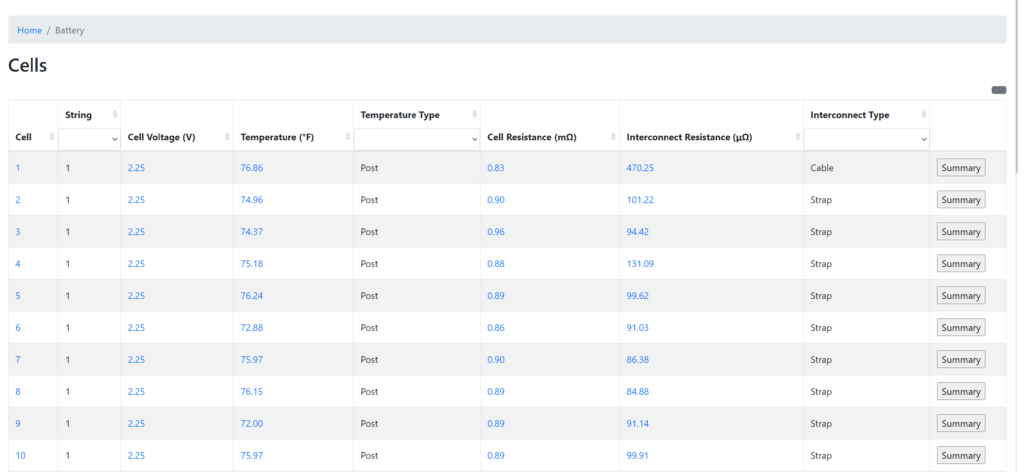Click temperature value 76.86
The width and height of the screenshot is (1024, 472).
(251, 168)
